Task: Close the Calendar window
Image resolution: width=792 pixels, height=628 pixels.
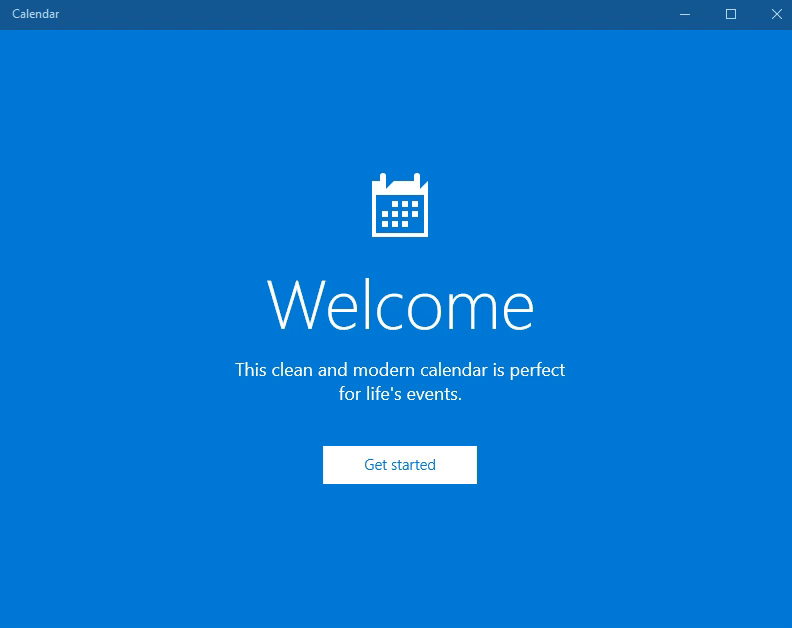Action: (776, 14)
